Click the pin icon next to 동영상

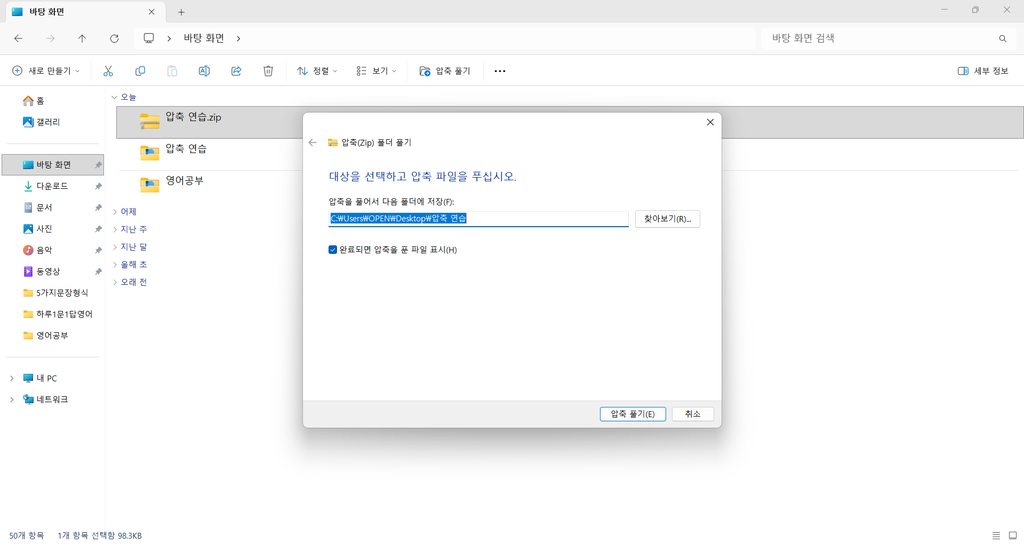click(98, 272)
